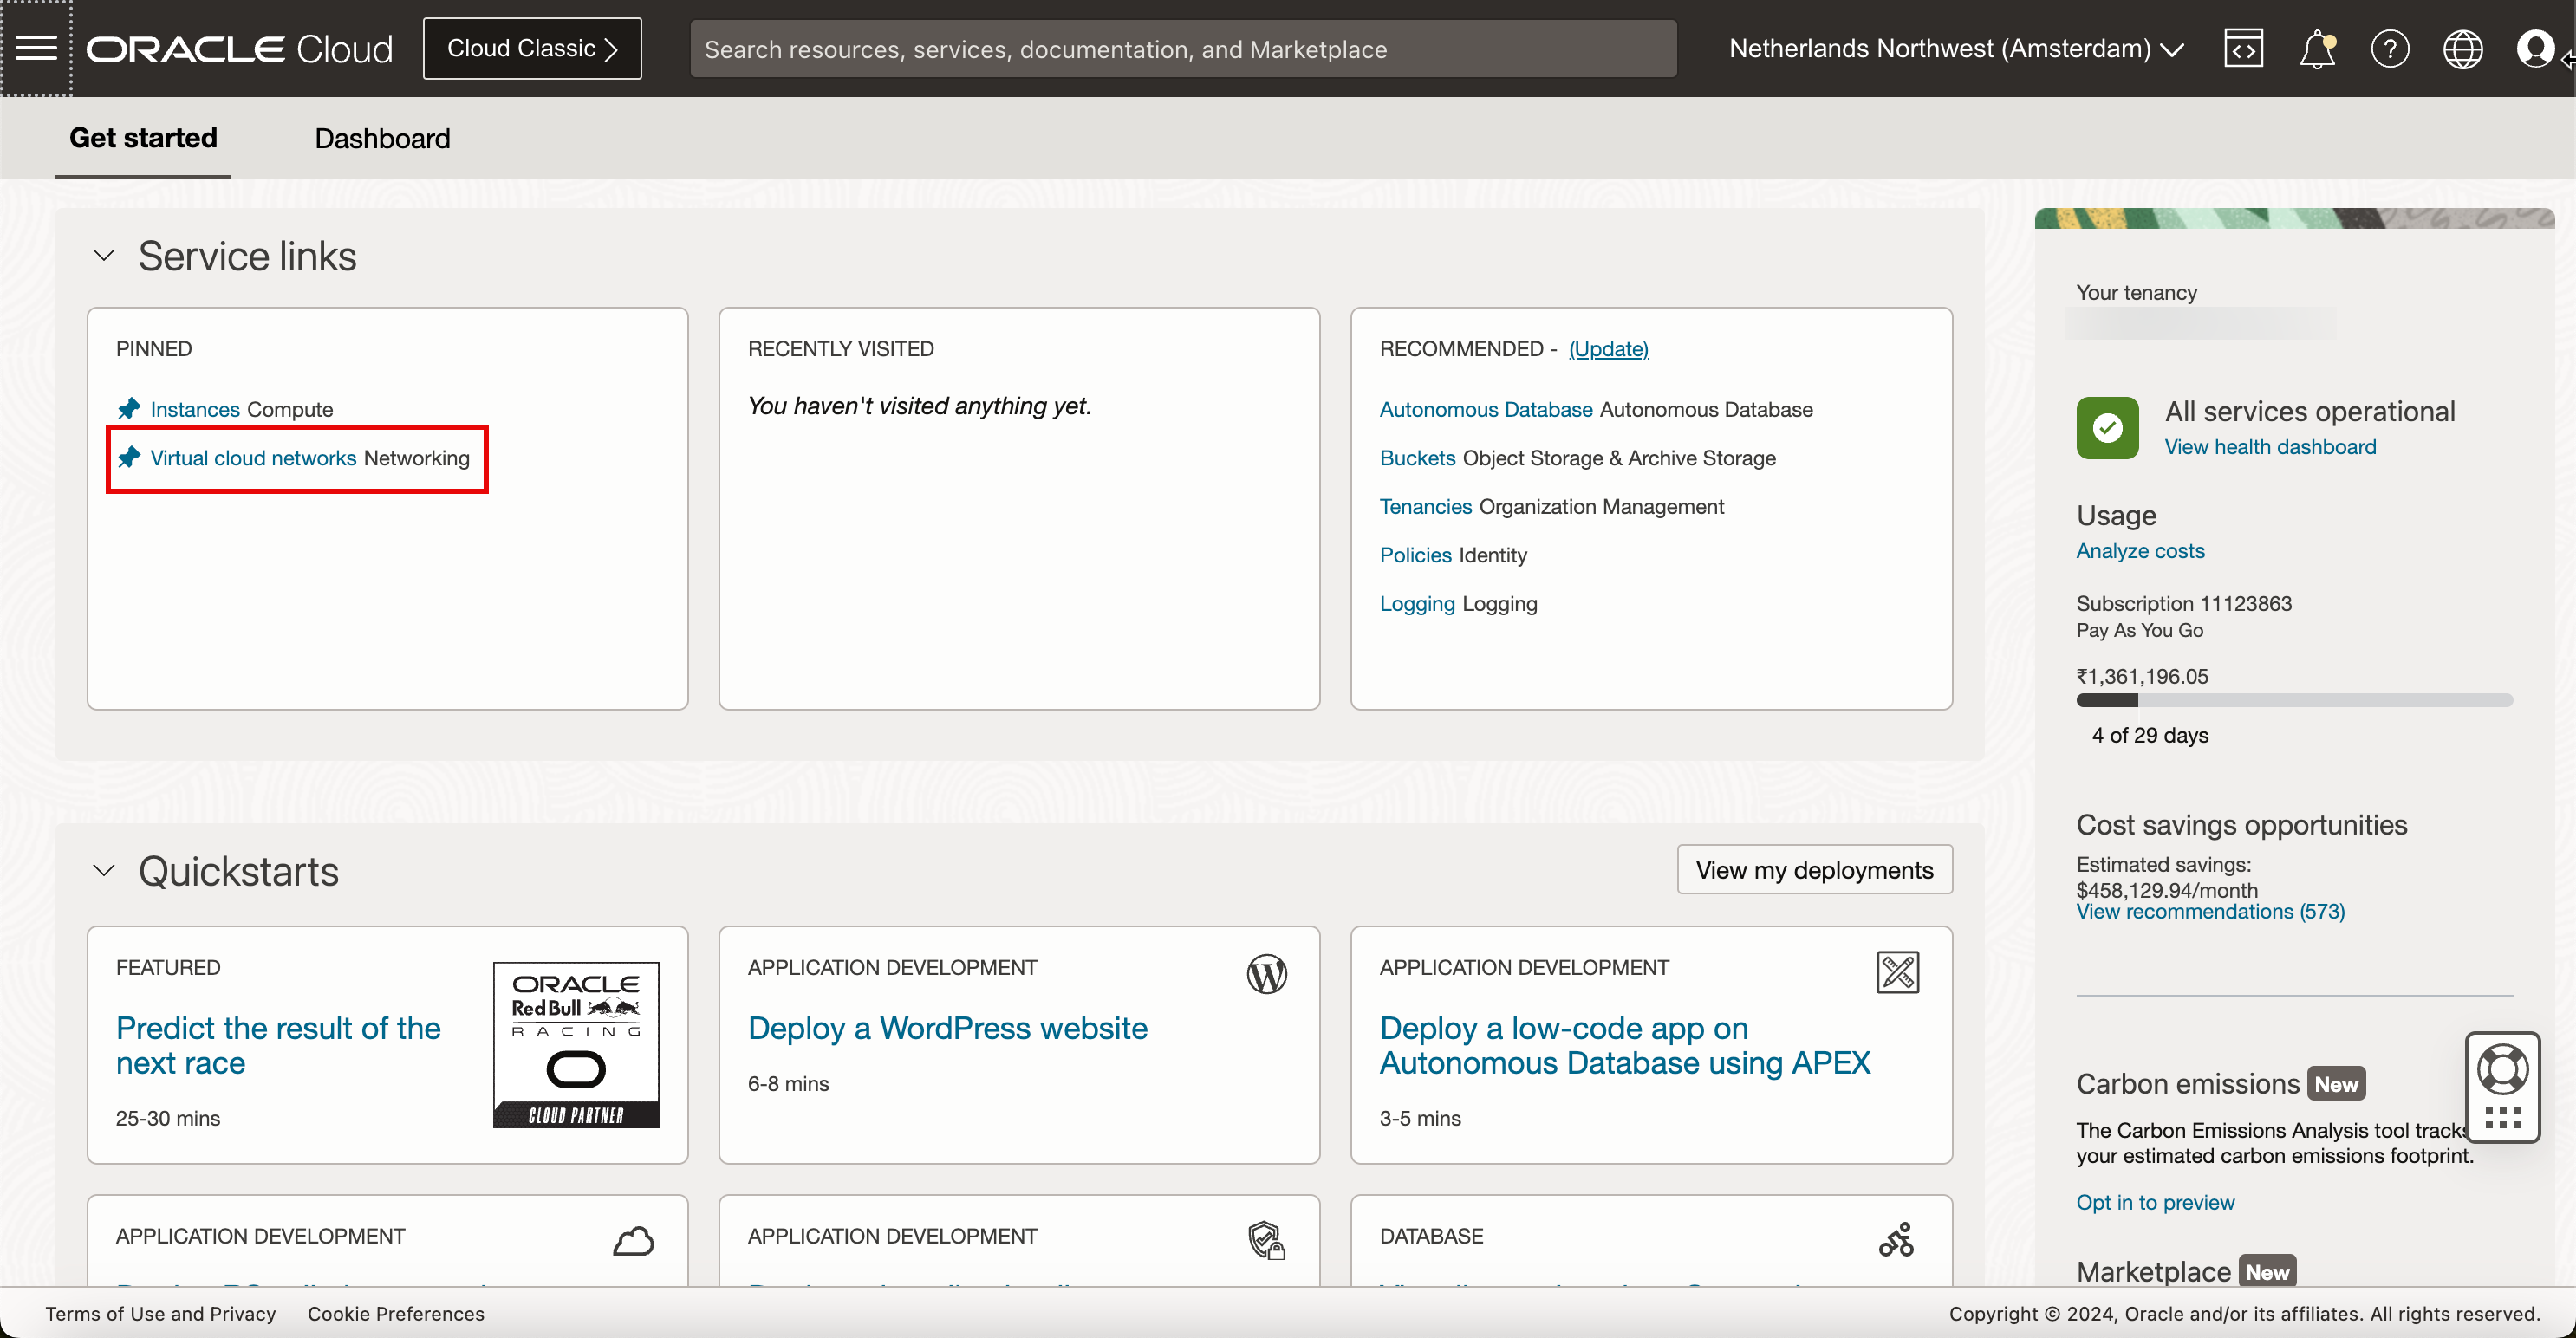Open the help question mark icon
Screen dimensions: 2576x1338
click(2389, 48)
